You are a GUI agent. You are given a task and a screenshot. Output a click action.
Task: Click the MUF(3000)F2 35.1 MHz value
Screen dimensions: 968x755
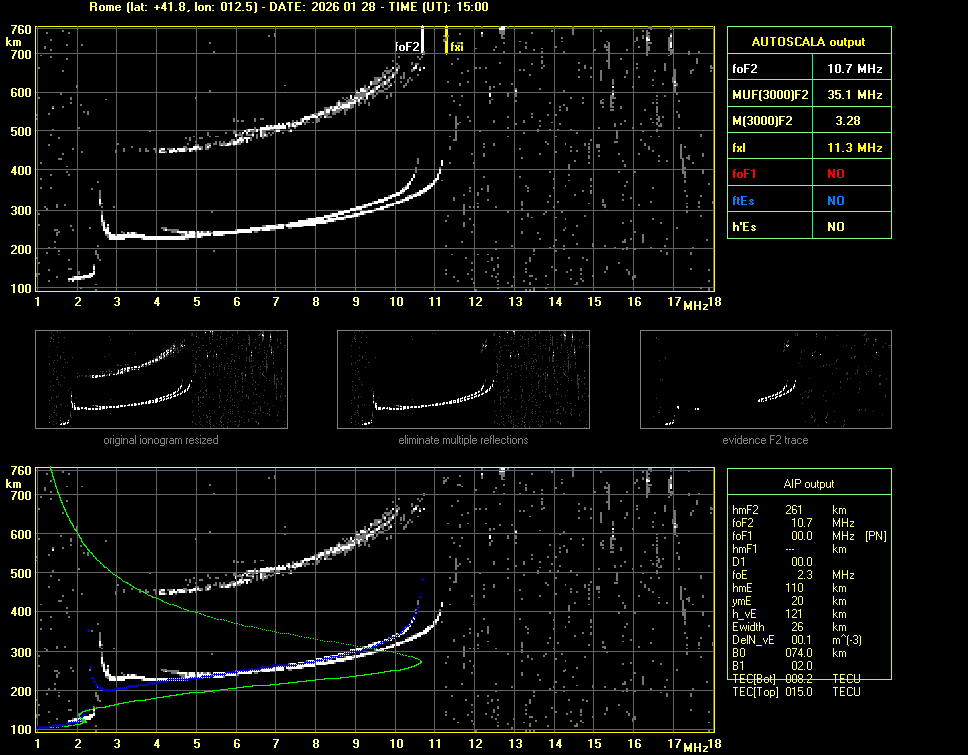[x=854, y=94]
